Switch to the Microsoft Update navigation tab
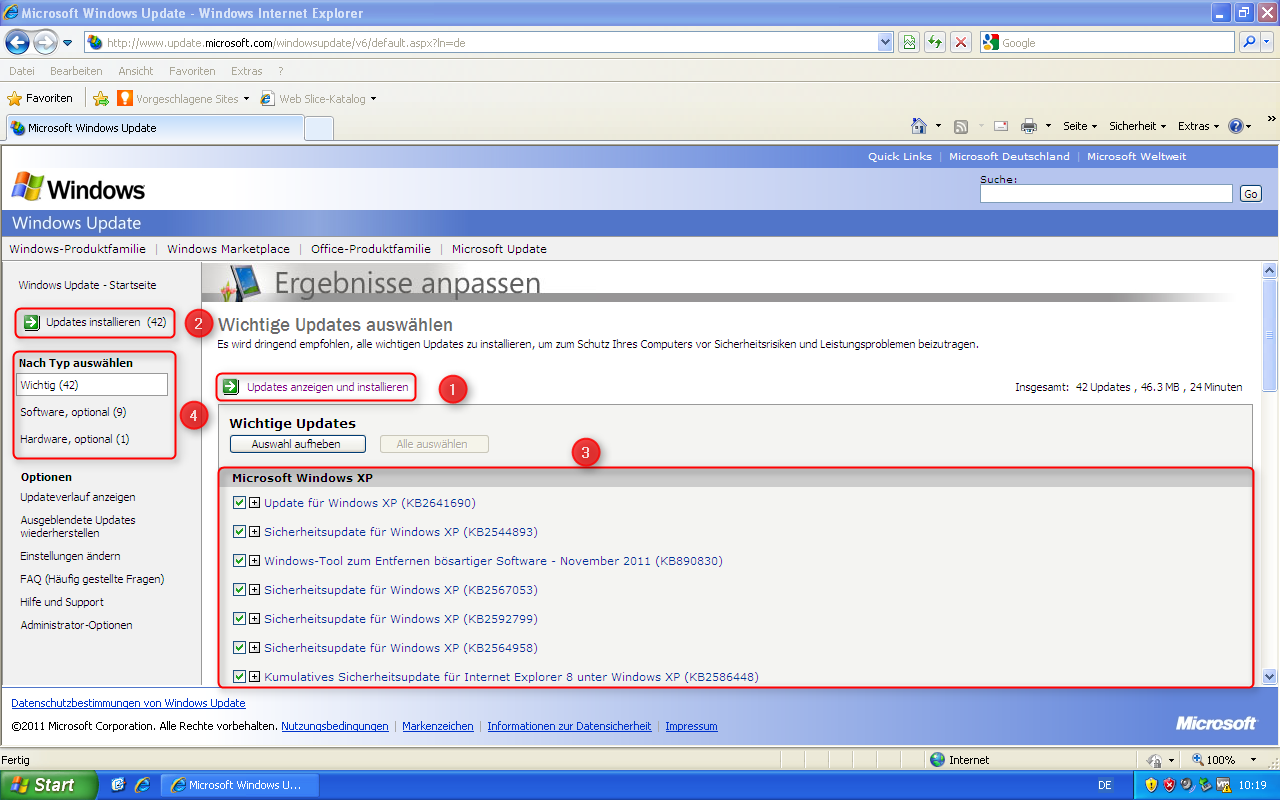The height and width of the screenshot is (800, 1280). pos(499,249)
